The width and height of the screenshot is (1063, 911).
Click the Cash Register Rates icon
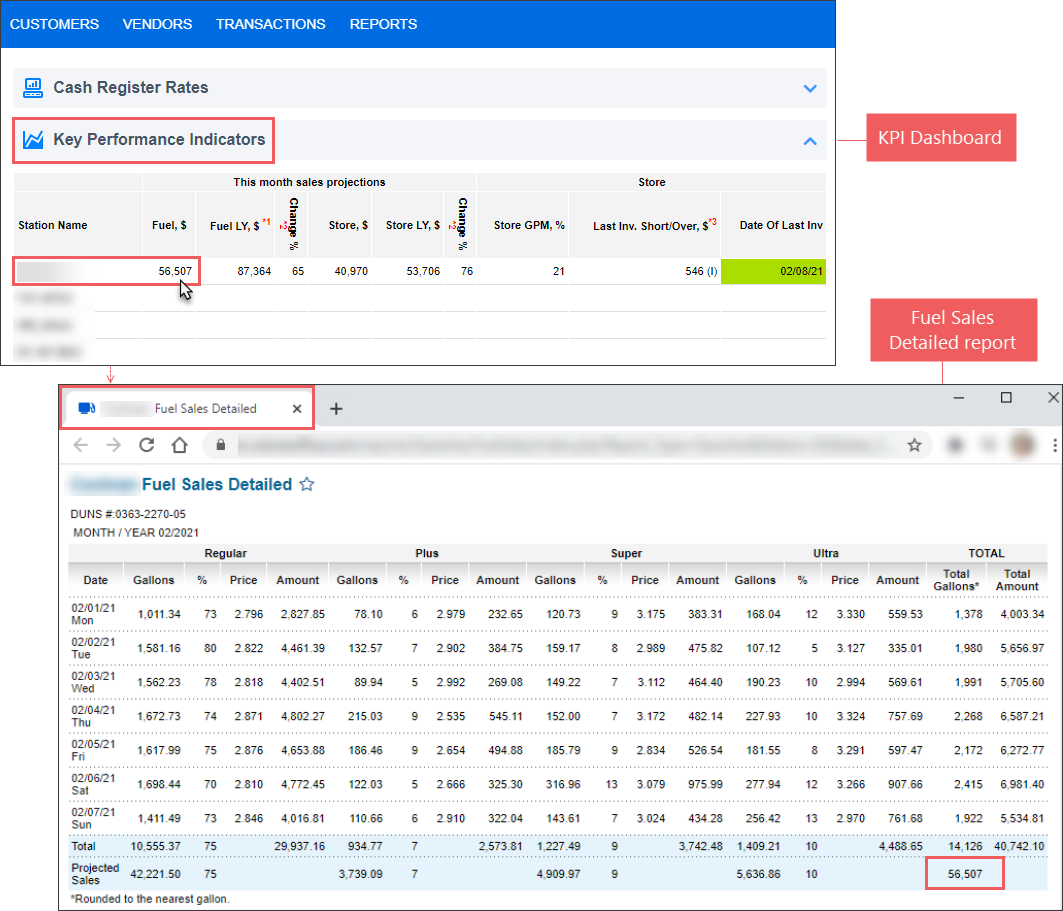pos(33,88)
